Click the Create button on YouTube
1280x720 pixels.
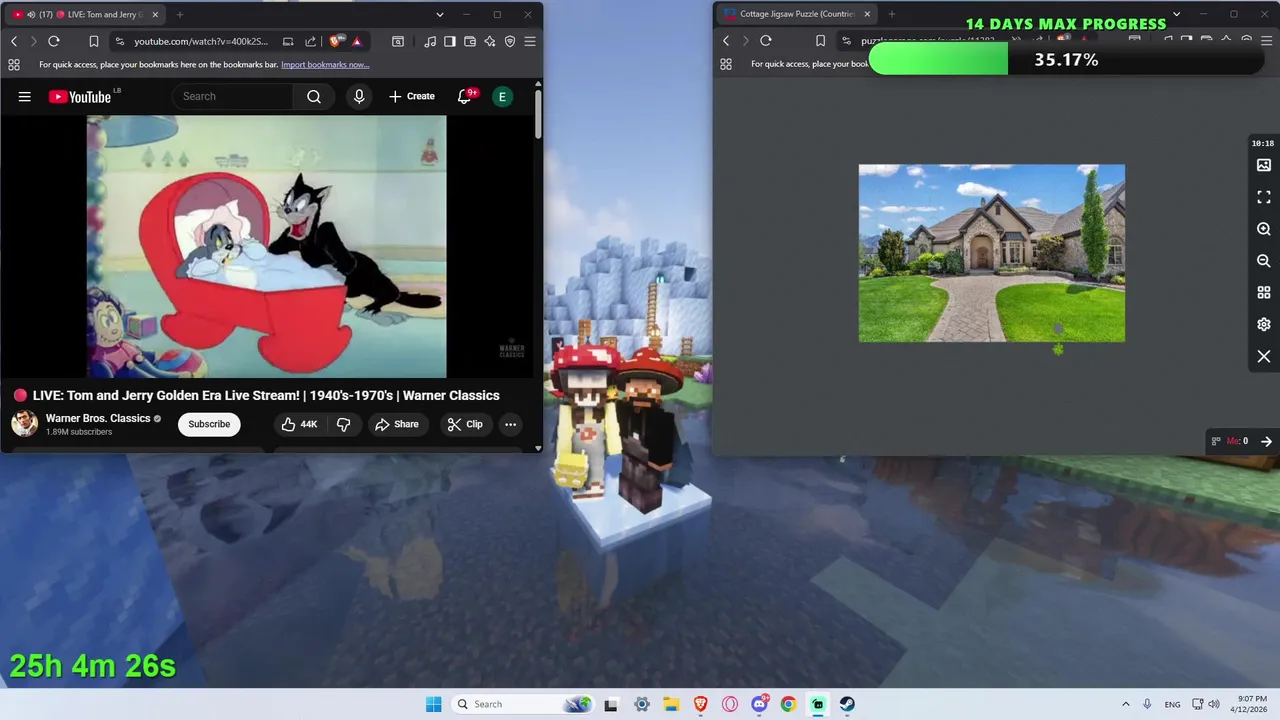[x=412, y=97]
